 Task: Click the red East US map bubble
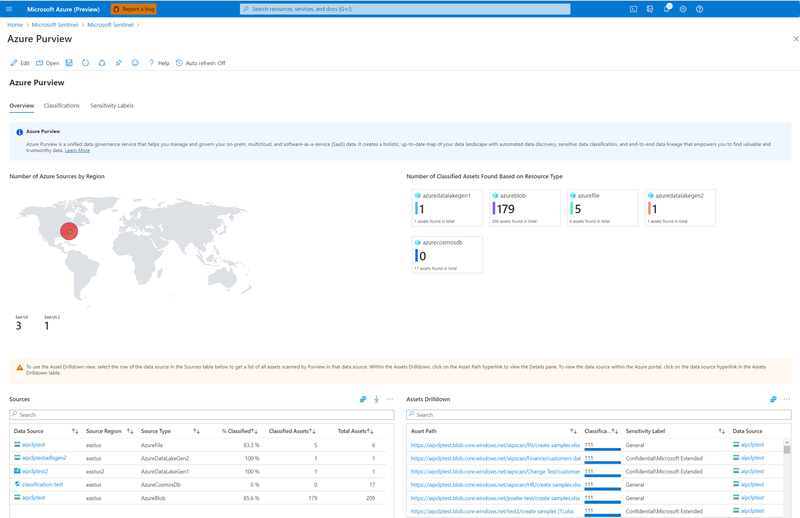pos(69,231)
